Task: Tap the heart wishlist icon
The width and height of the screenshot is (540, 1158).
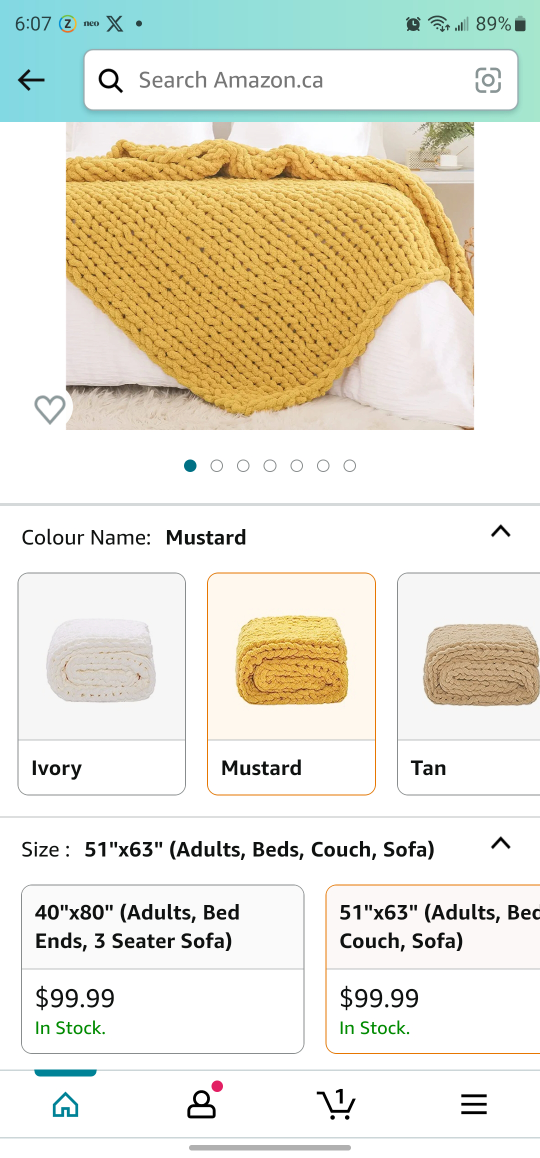Action: click(49, 409)
